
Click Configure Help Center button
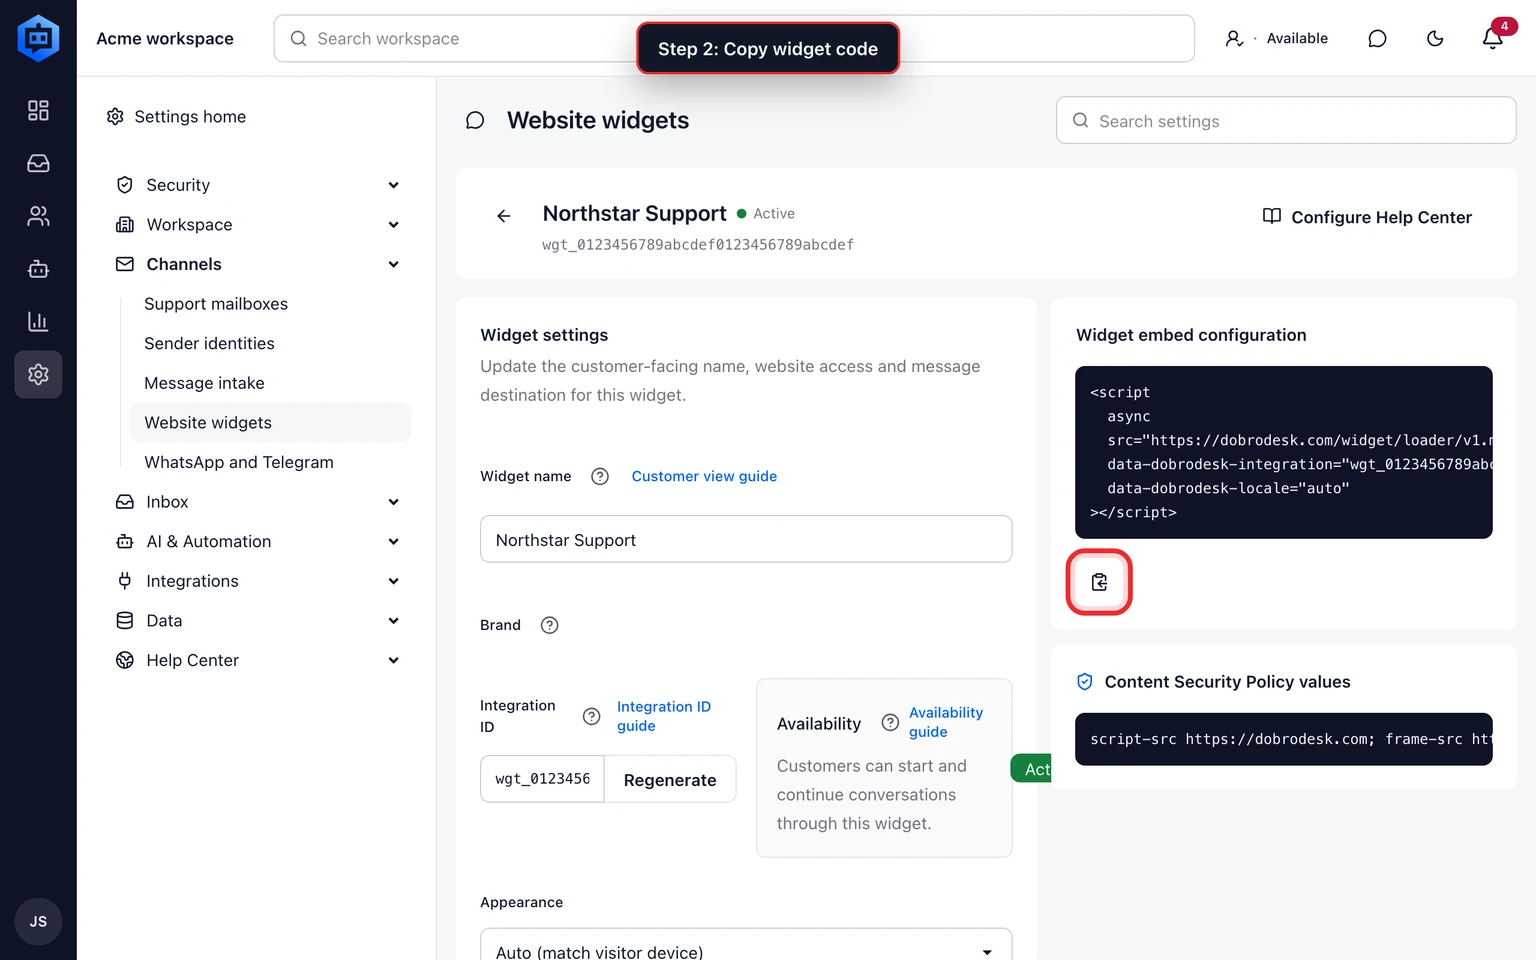point(1367,217)
